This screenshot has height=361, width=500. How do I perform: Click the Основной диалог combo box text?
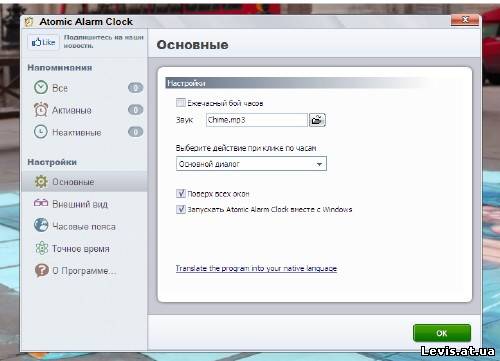pos(209,164)
